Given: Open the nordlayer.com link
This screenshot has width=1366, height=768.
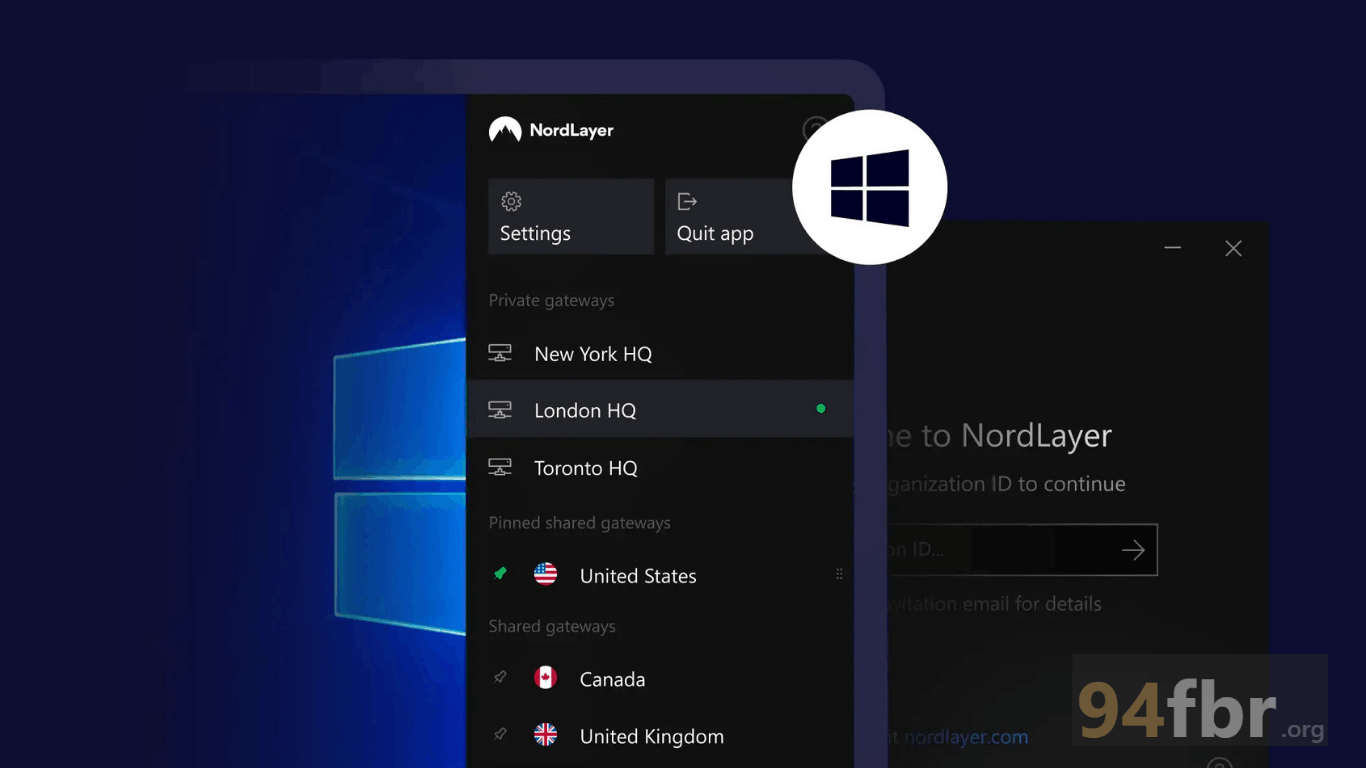Looking at the screenshot, I should [x=966, y=737].
